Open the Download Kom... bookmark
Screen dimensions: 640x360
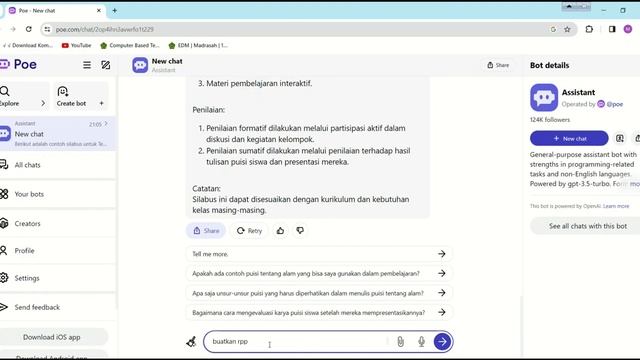pyautogui.click(x=29, y=45)
